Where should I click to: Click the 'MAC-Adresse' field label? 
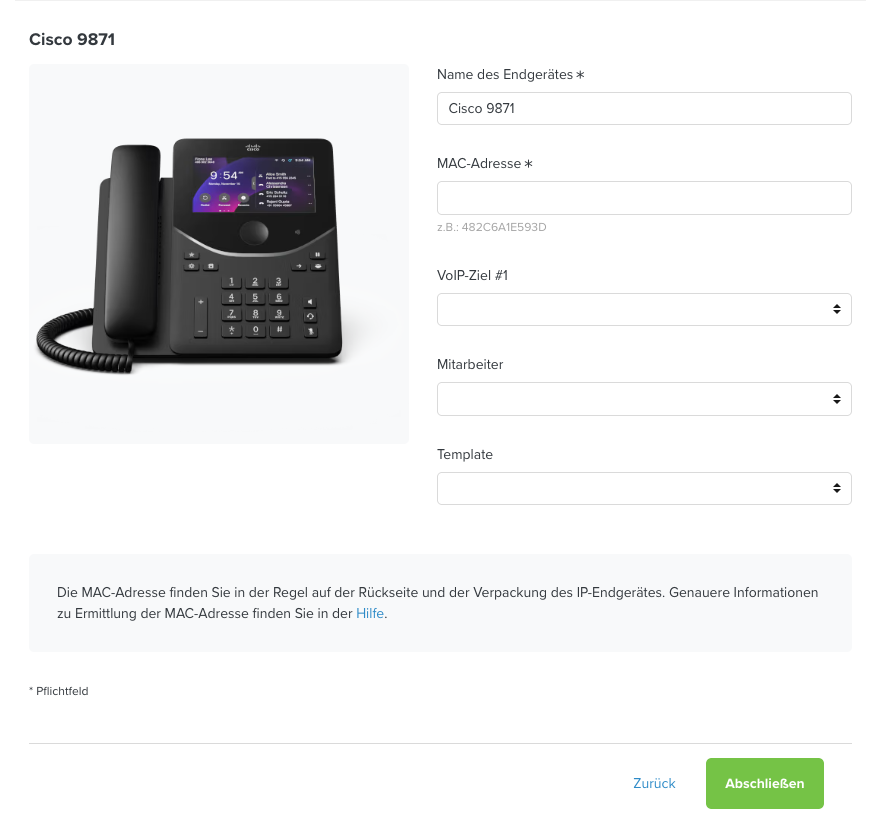tap(484, 164)
